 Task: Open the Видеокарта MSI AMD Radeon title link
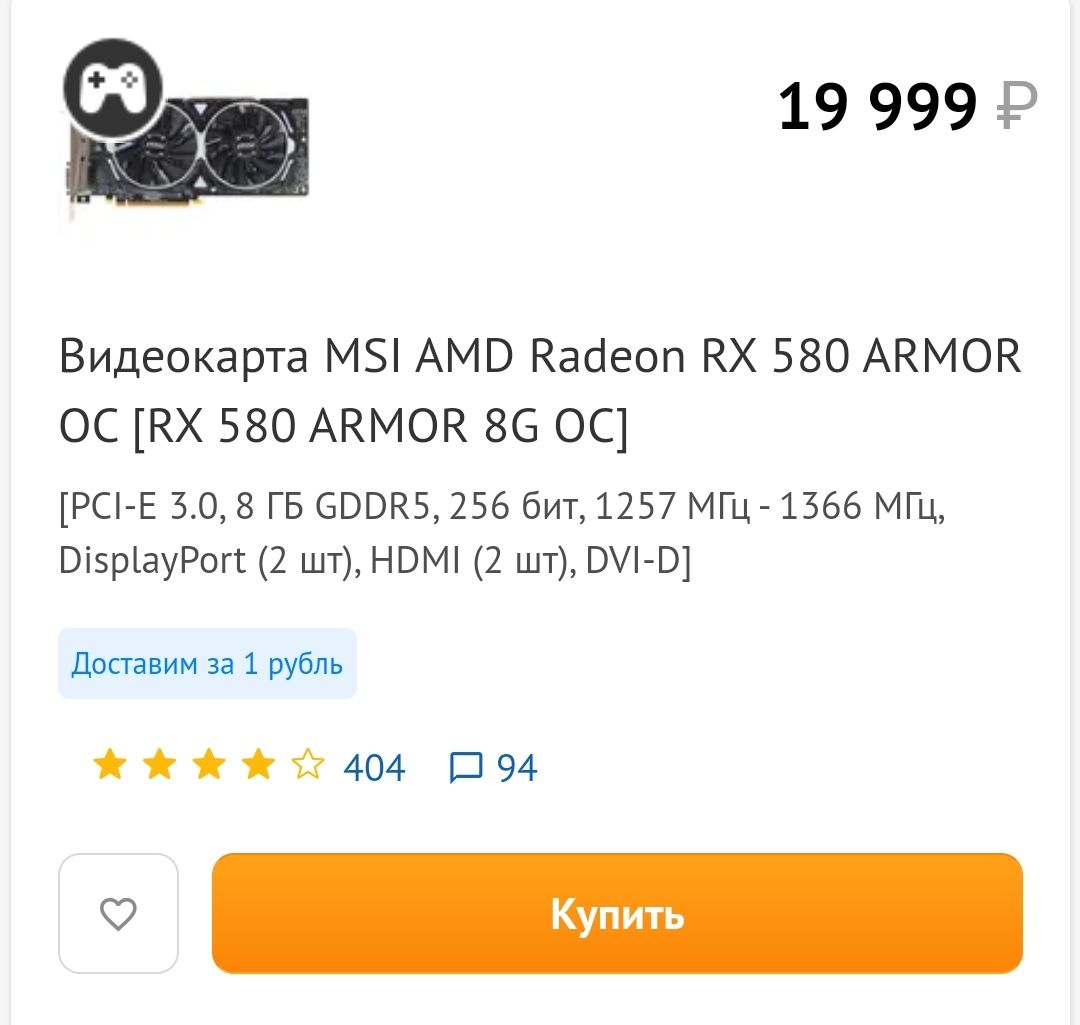[x=540, y=391]
